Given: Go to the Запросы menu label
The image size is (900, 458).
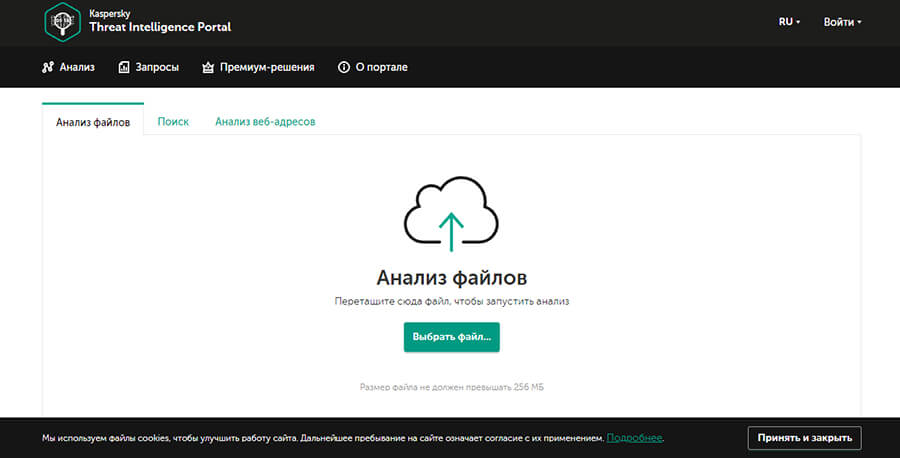Looking at the screenshot, I should coord(157,68).
